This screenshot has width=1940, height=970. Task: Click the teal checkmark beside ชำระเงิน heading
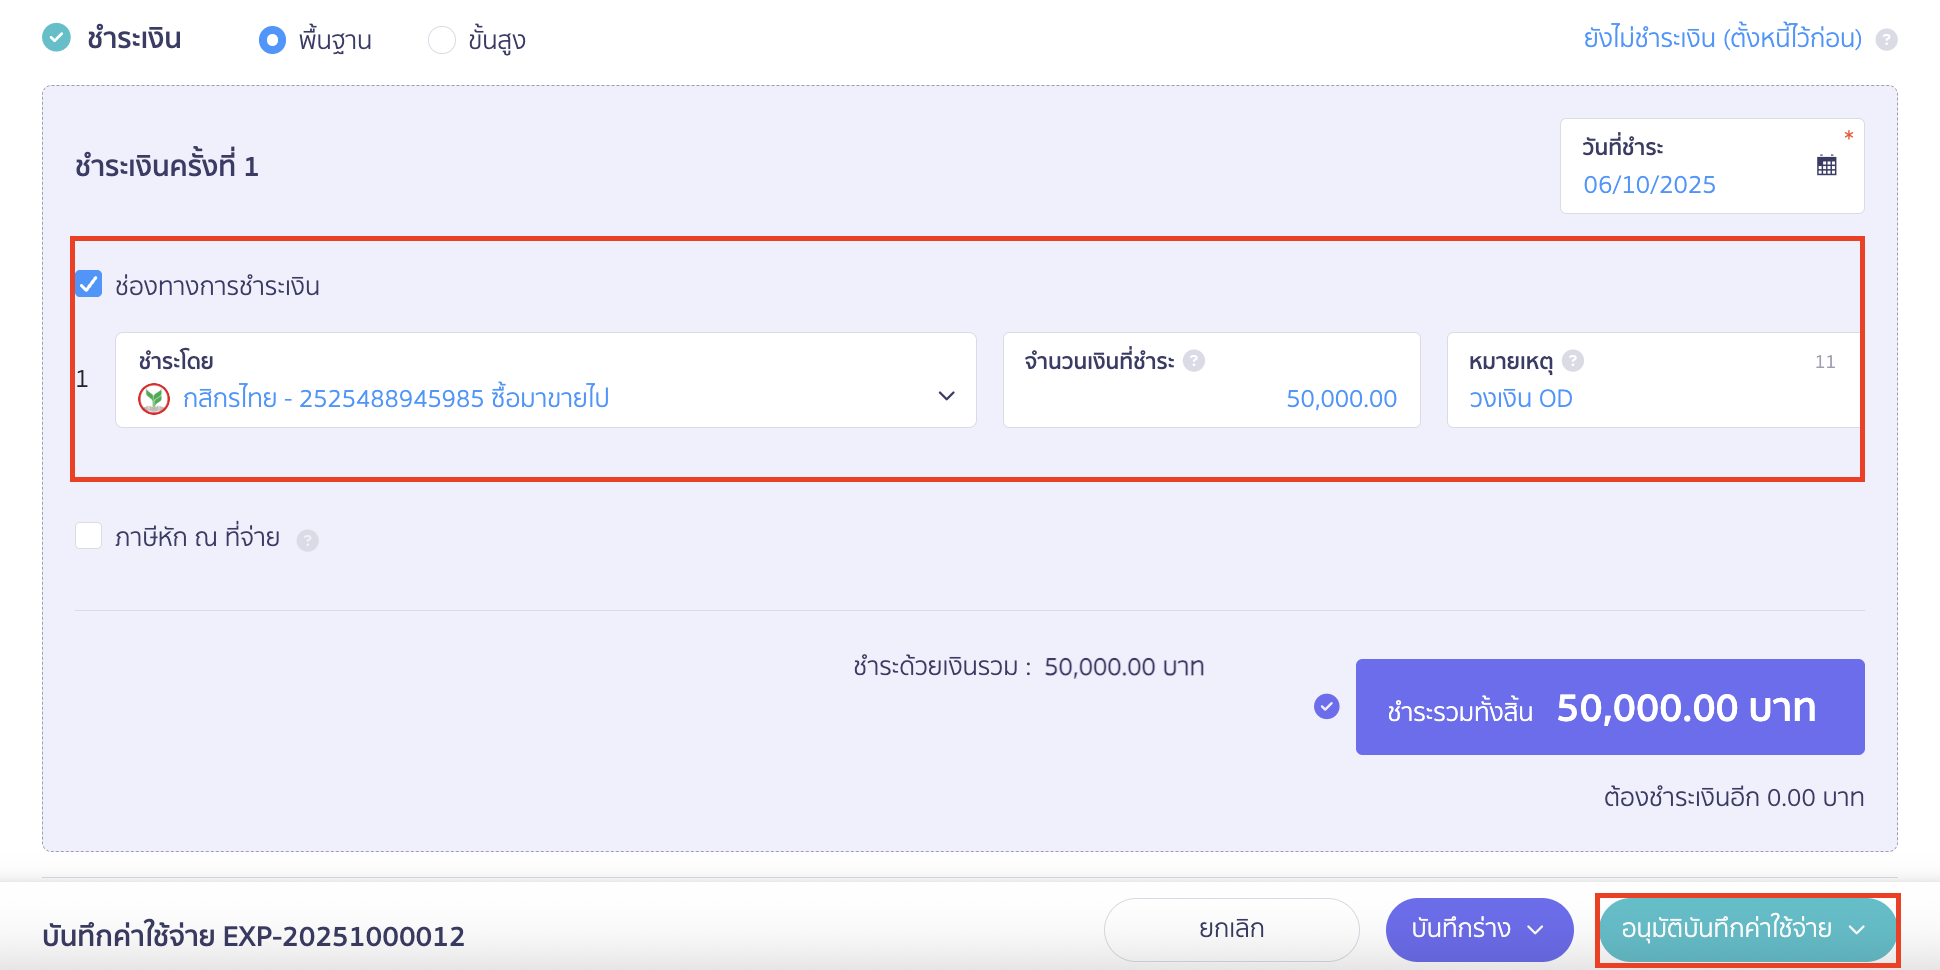click(57, 37)
